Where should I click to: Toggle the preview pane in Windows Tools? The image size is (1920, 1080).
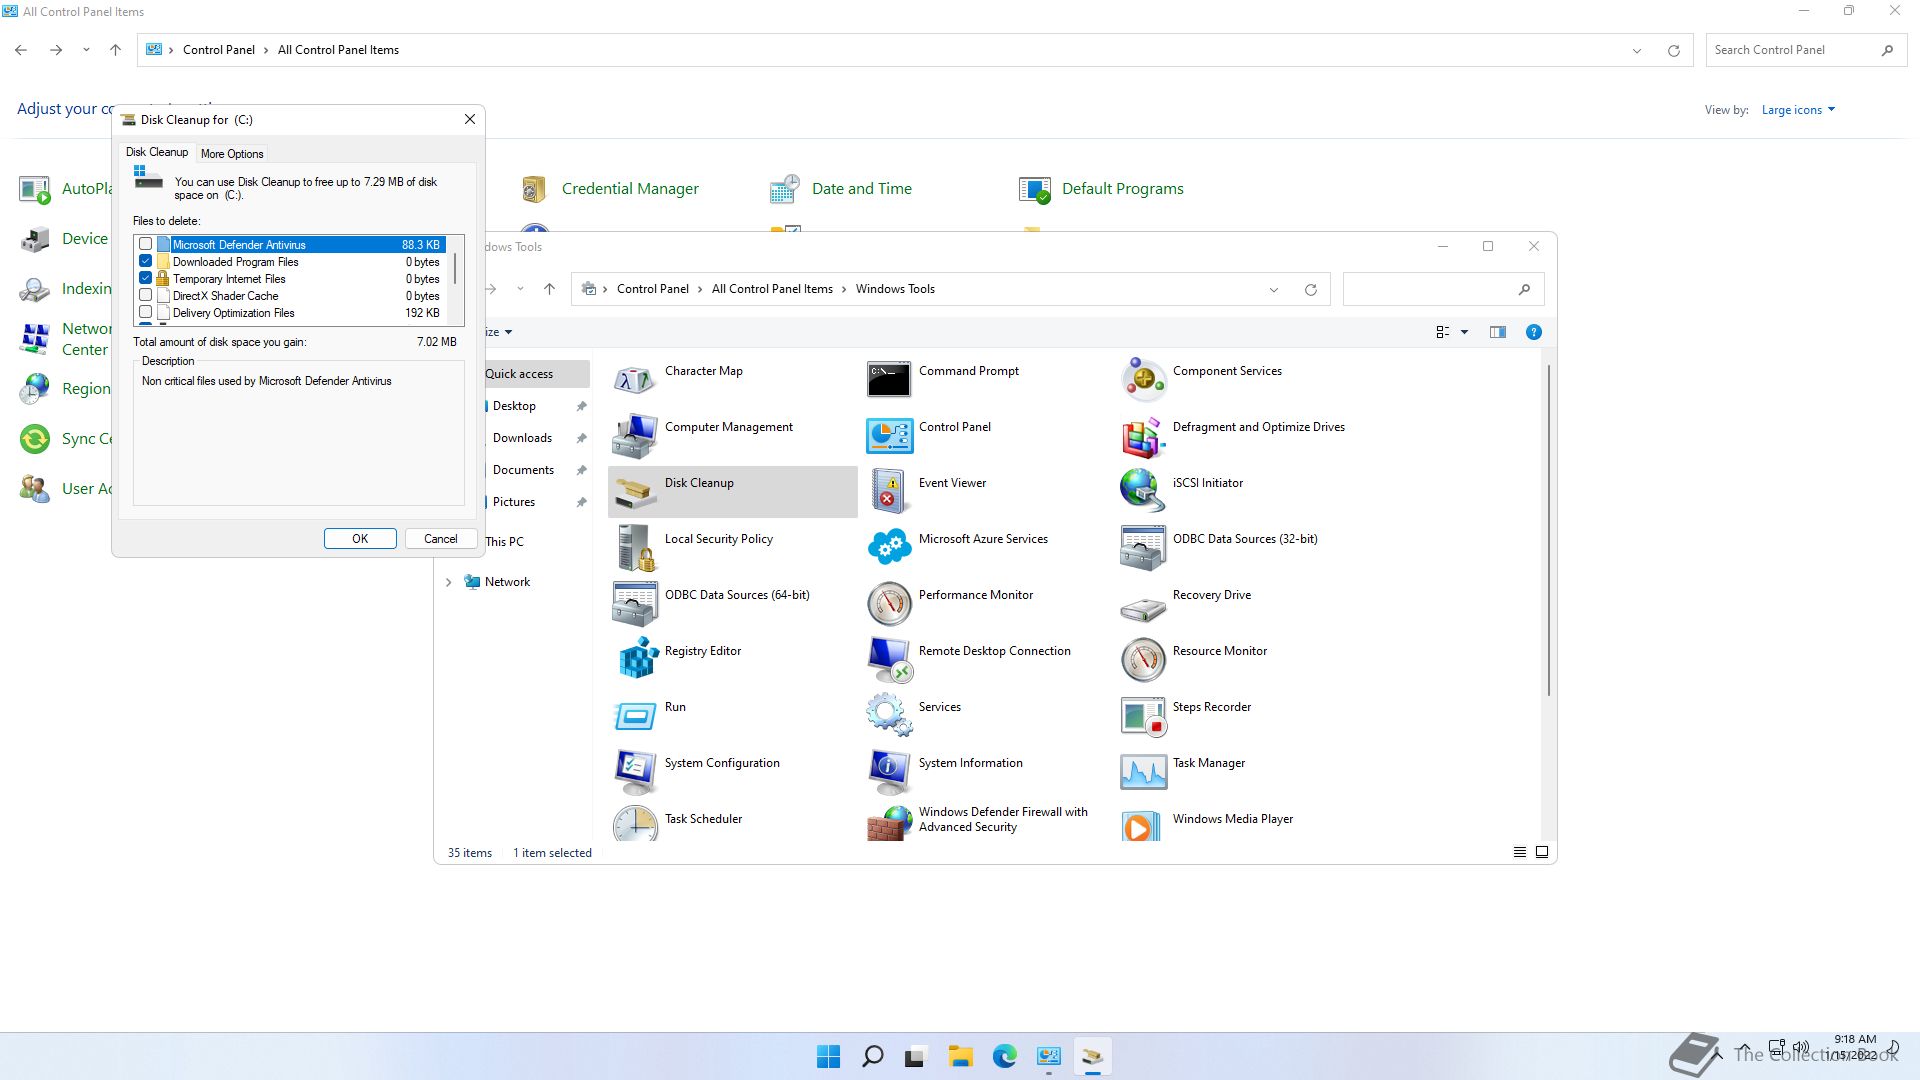pyautogui.click(x=1497, y=332)
